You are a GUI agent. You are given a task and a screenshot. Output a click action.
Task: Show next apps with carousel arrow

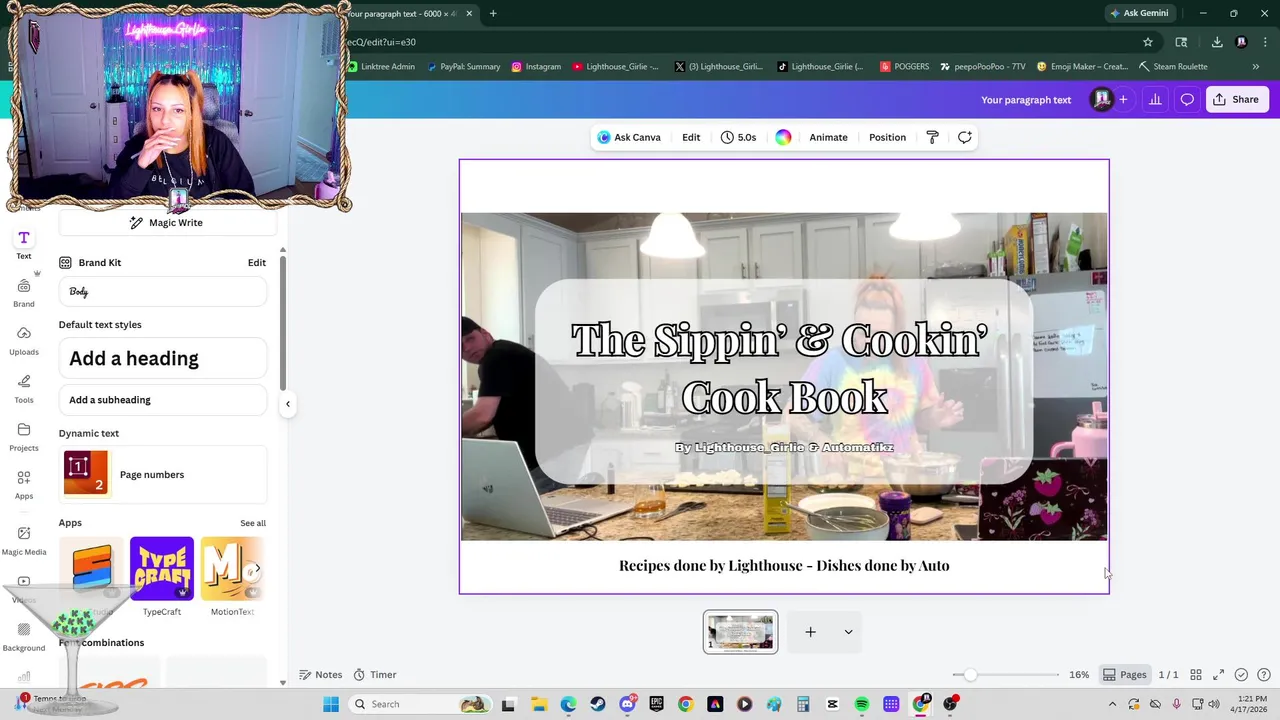257,568
